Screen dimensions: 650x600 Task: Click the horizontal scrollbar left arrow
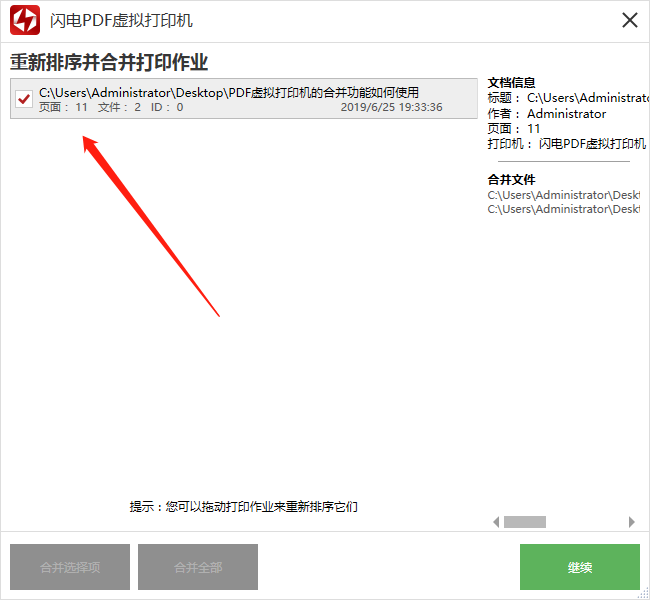point(496,522)
